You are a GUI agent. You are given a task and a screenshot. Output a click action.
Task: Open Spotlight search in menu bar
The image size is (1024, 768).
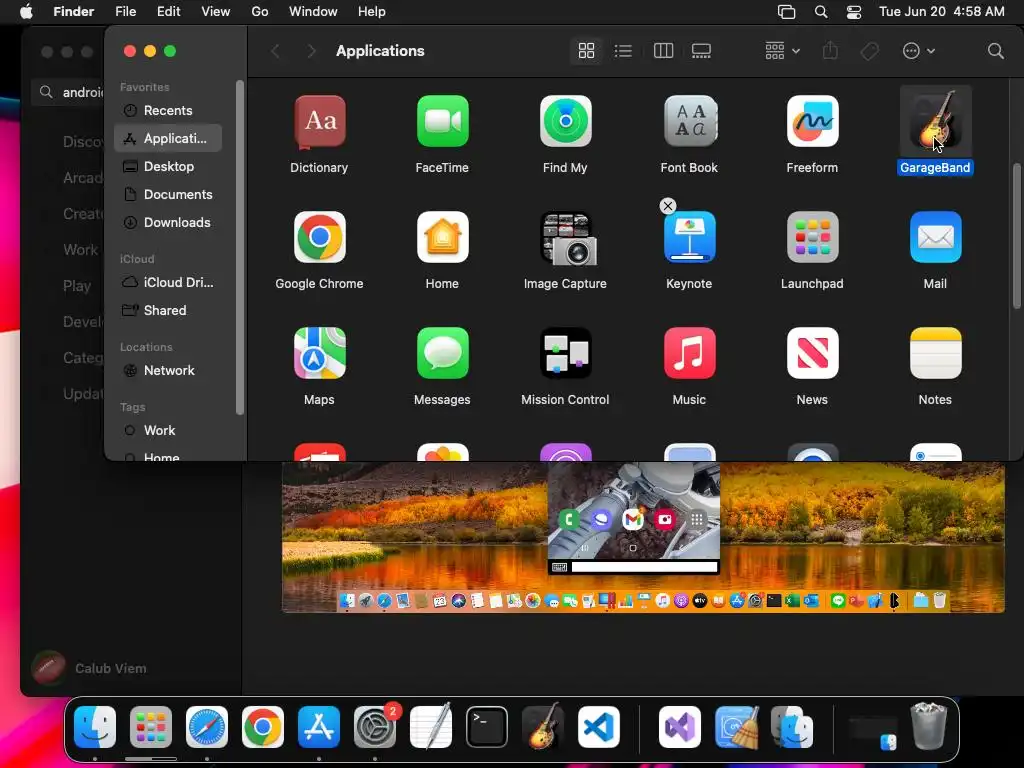[x=821, y=12]
